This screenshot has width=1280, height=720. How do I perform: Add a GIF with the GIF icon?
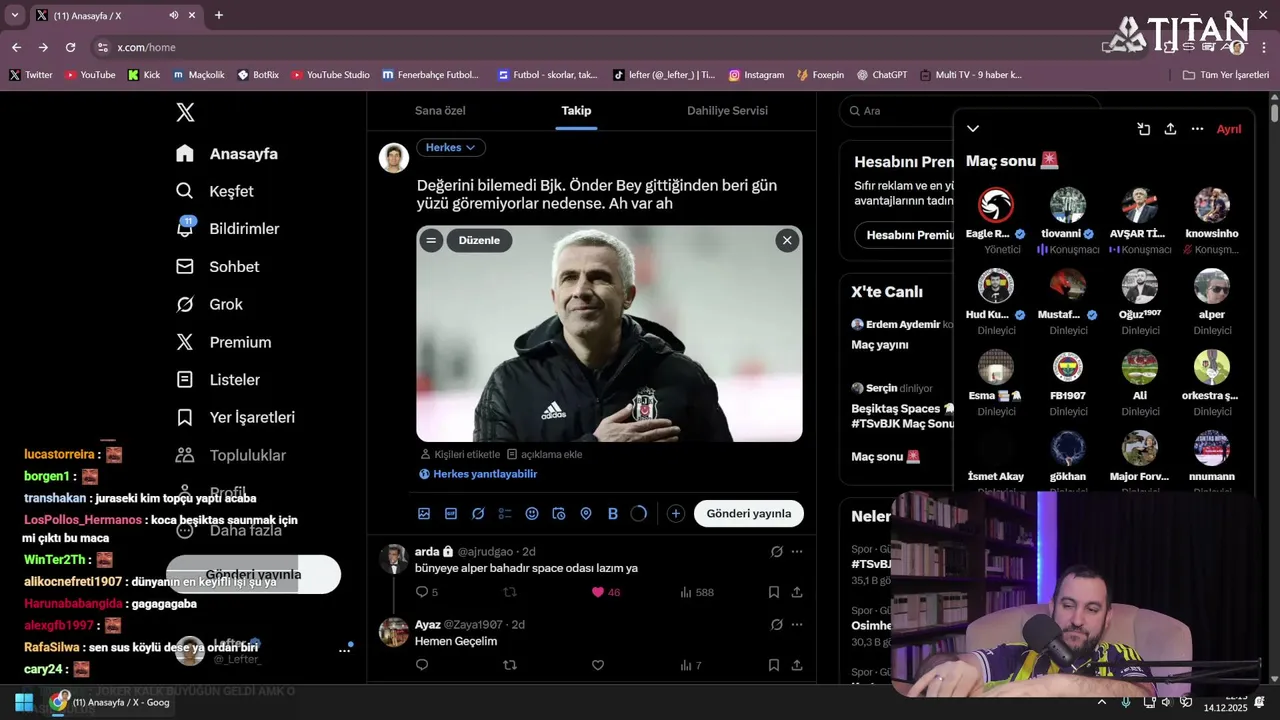pyautogui.click(x=451, y=513)
